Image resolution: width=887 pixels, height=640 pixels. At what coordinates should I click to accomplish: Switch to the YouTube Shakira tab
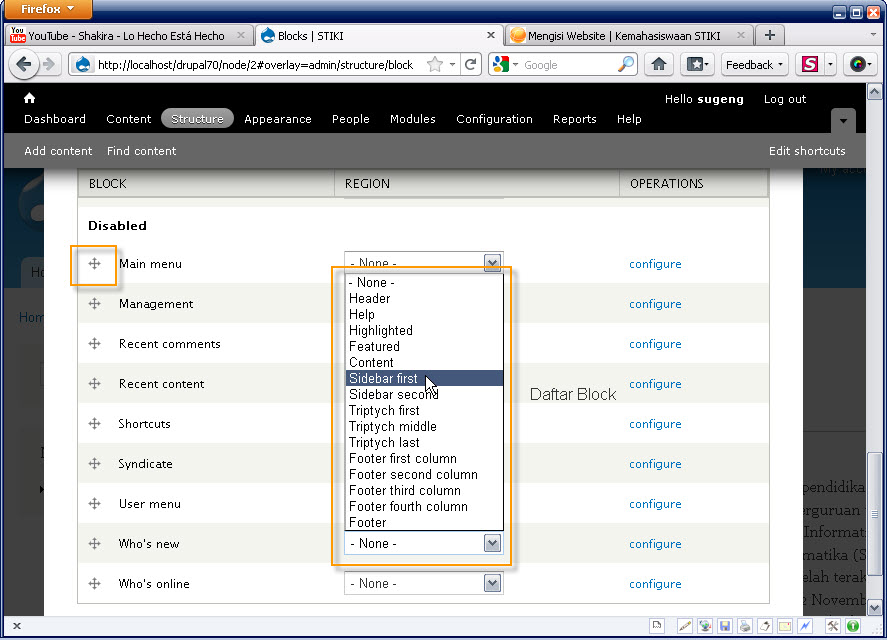[126, 36]
